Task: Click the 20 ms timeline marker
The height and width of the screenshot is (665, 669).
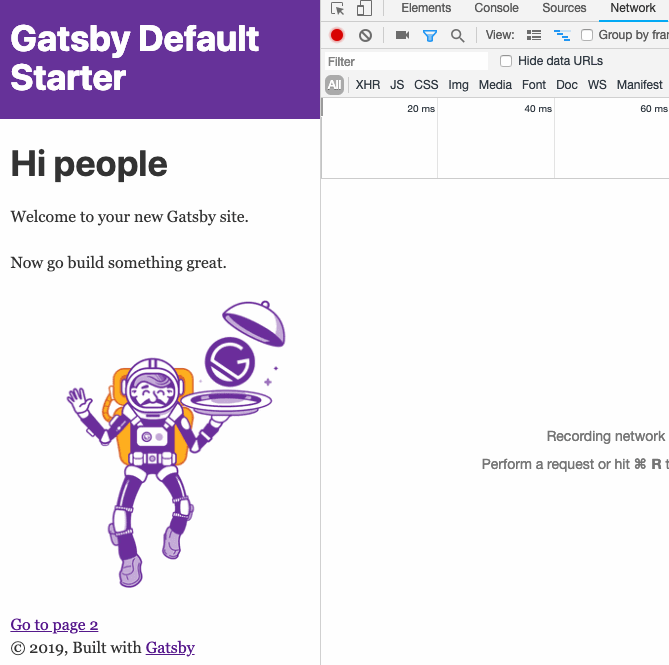Action: click(421, 109)
